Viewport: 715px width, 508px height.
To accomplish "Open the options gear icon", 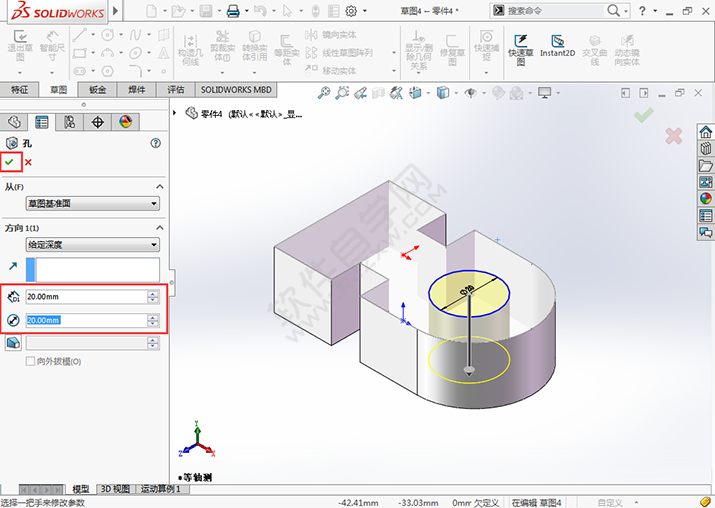I will [x=351, y=10].
